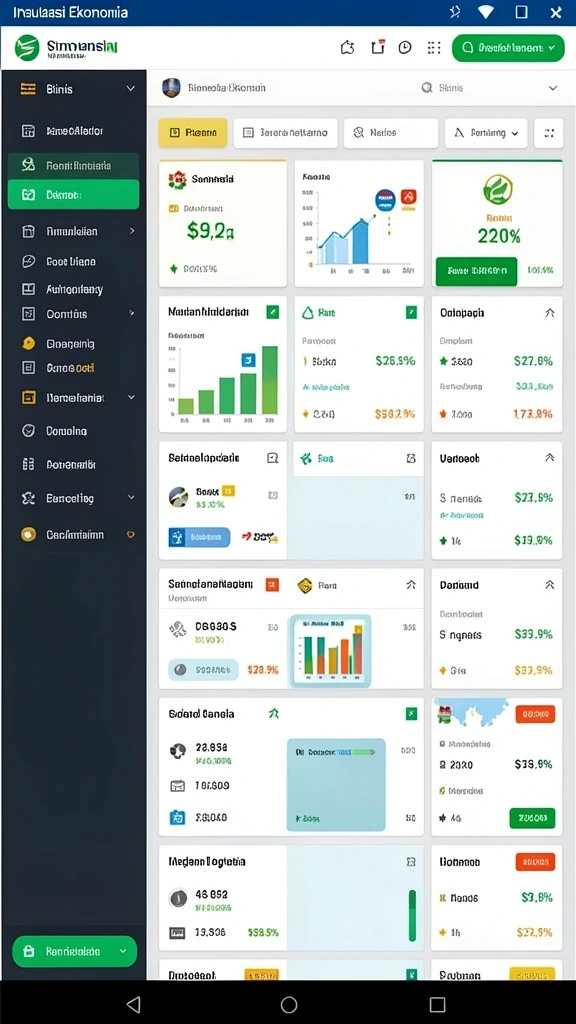This screenshot has height=1024, width=576.
Task: Expand the Blinis sidebar section chevron
Action: pos(131,89)
